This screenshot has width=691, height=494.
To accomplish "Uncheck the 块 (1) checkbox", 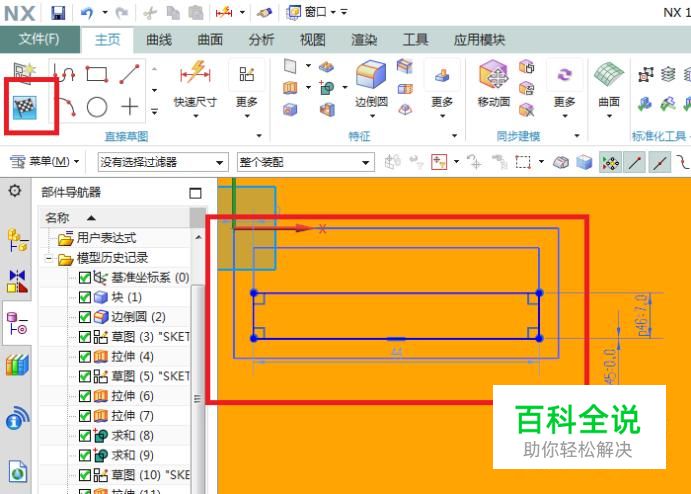I will (x=85, y=297).
